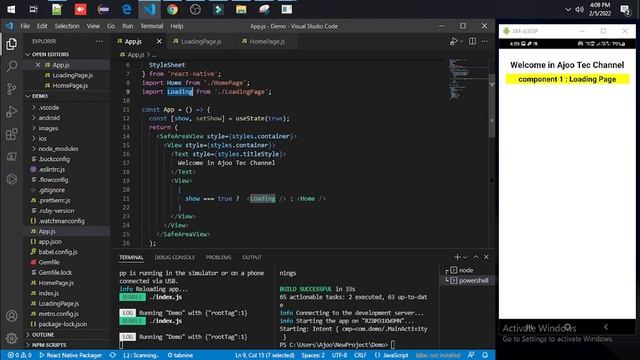Click the Run Code icon in editor toolbar

(453, 41)
